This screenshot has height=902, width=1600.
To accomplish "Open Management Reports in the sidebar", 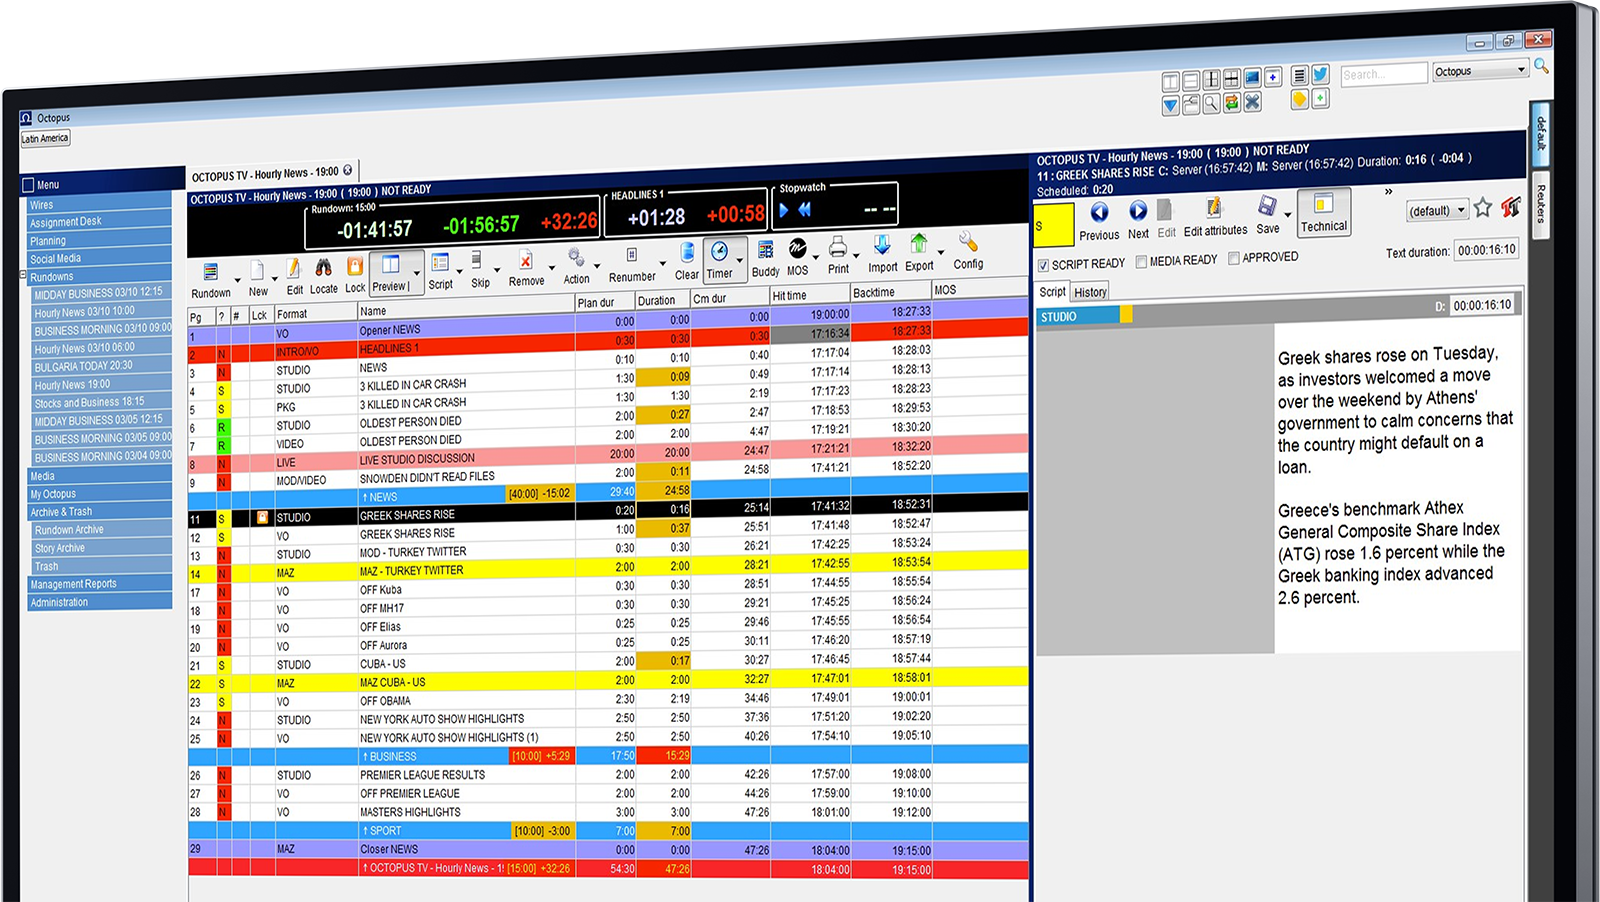I will point(99,584).
